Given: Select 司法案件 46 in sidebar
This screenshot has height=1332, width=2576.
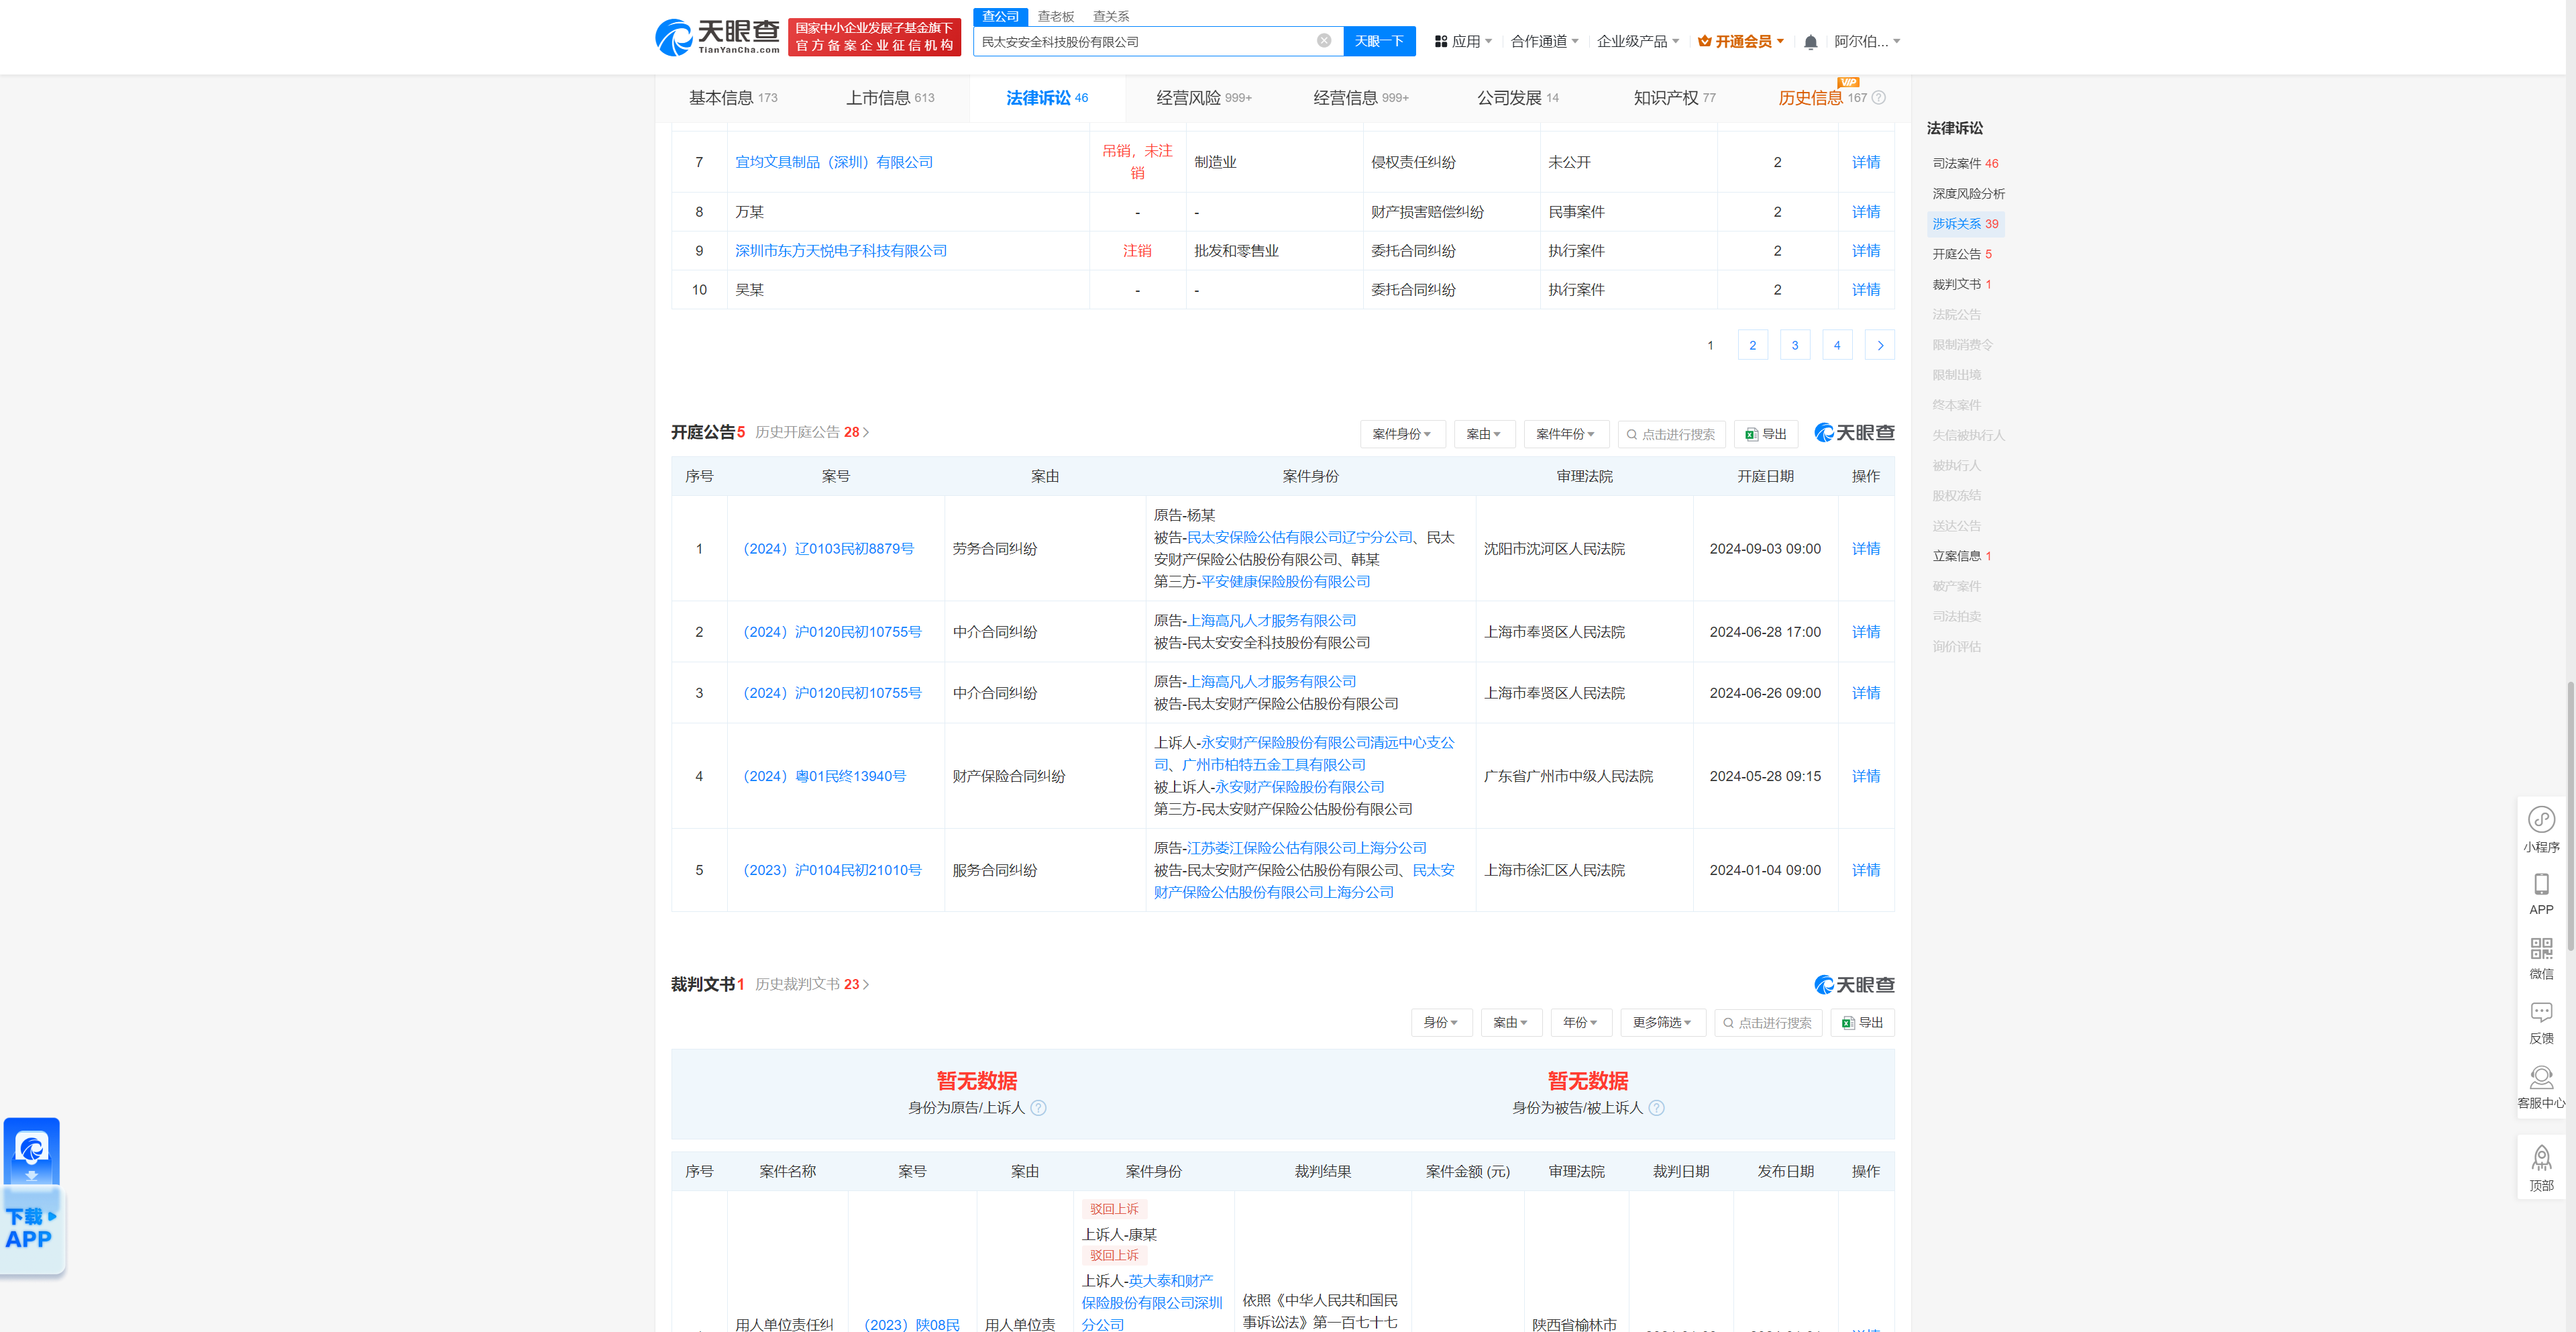Looking at the screenshot, I should (1965, 163).
